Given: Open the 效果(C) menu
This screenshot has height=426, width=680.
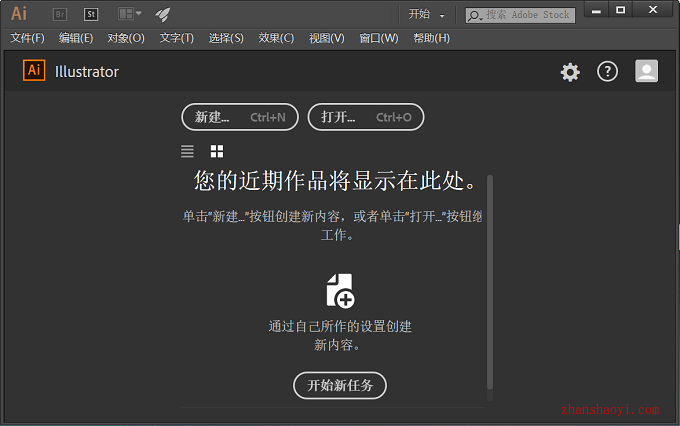Looking at the screenshot, I should coord(276,38).
